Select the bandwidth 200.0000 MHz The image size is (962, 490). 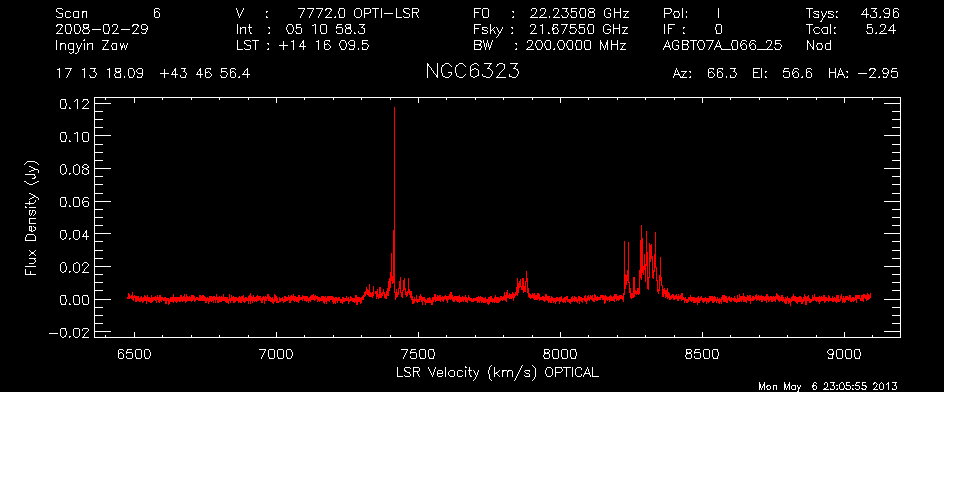[x=576, y=45]
